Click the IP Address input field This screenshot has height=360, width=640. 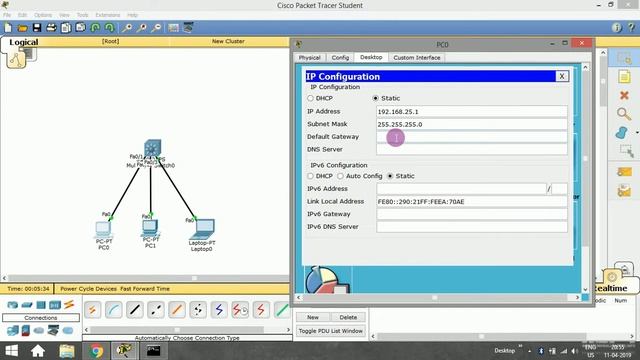tap(471, 111)
